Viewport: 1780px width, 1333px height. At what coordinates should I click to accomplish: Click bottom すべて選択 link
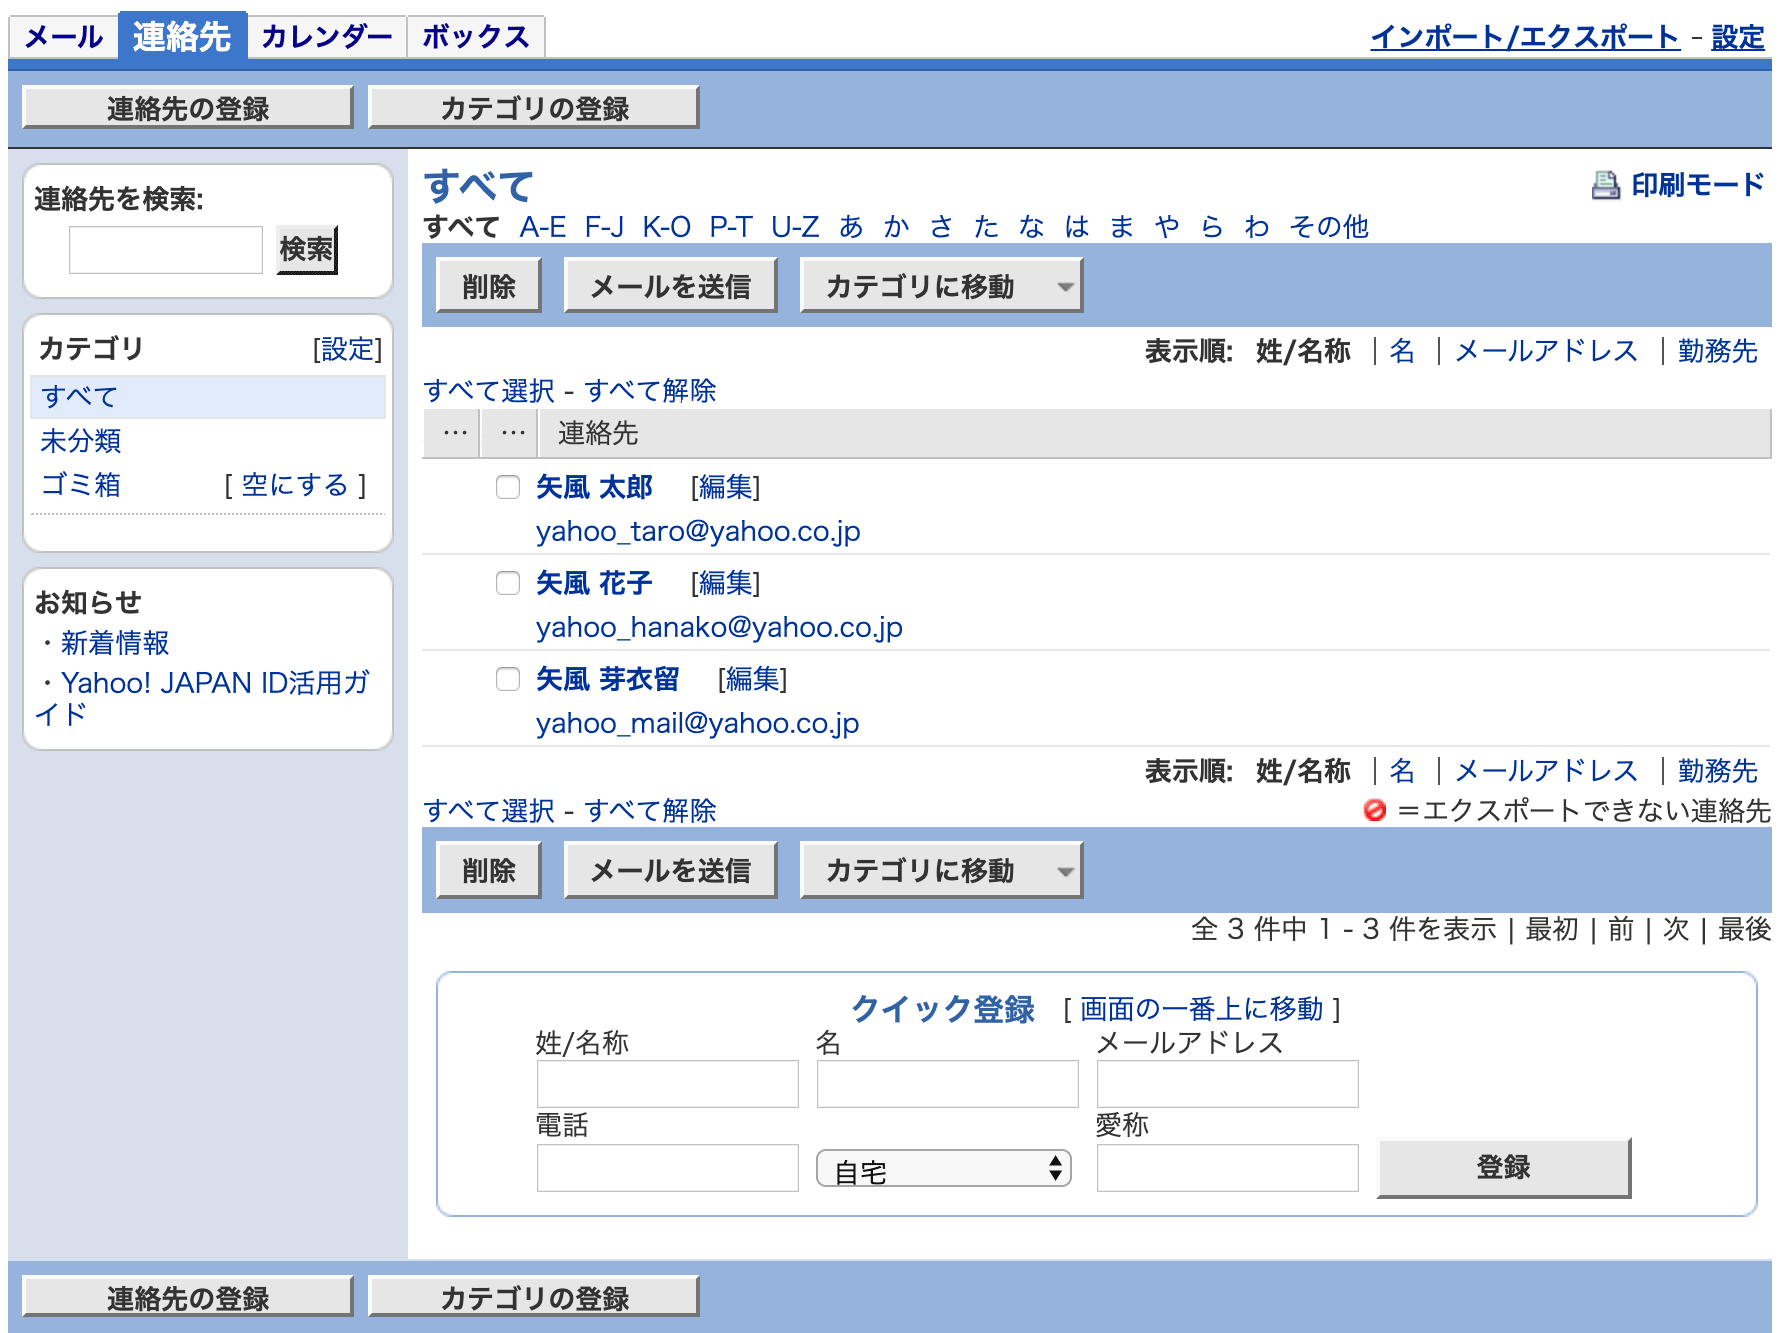click(x=489, y=810)
